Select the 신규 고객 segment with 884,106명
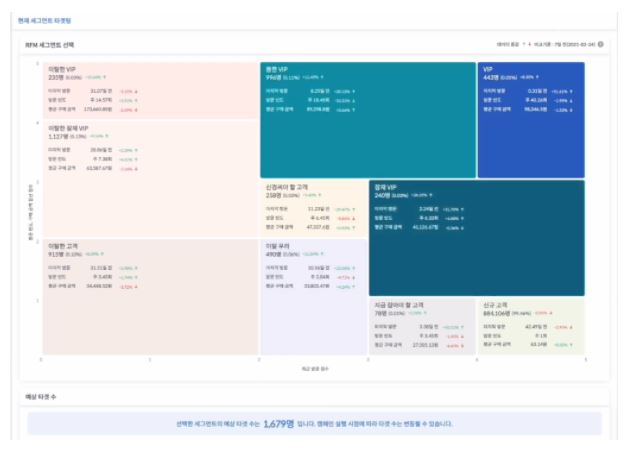Screen dimensions: 630x450 tap(531, 326)
